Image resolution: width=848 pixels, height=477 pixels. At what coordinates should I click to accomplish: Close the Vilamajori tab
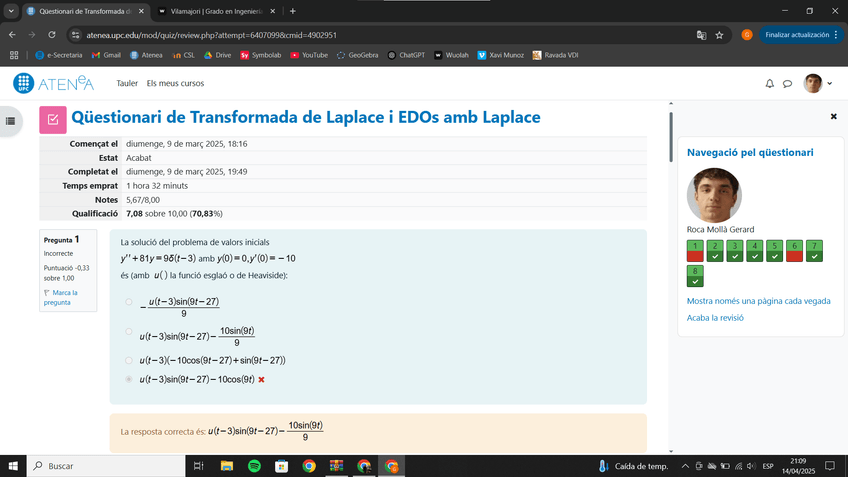click(273, 11)
